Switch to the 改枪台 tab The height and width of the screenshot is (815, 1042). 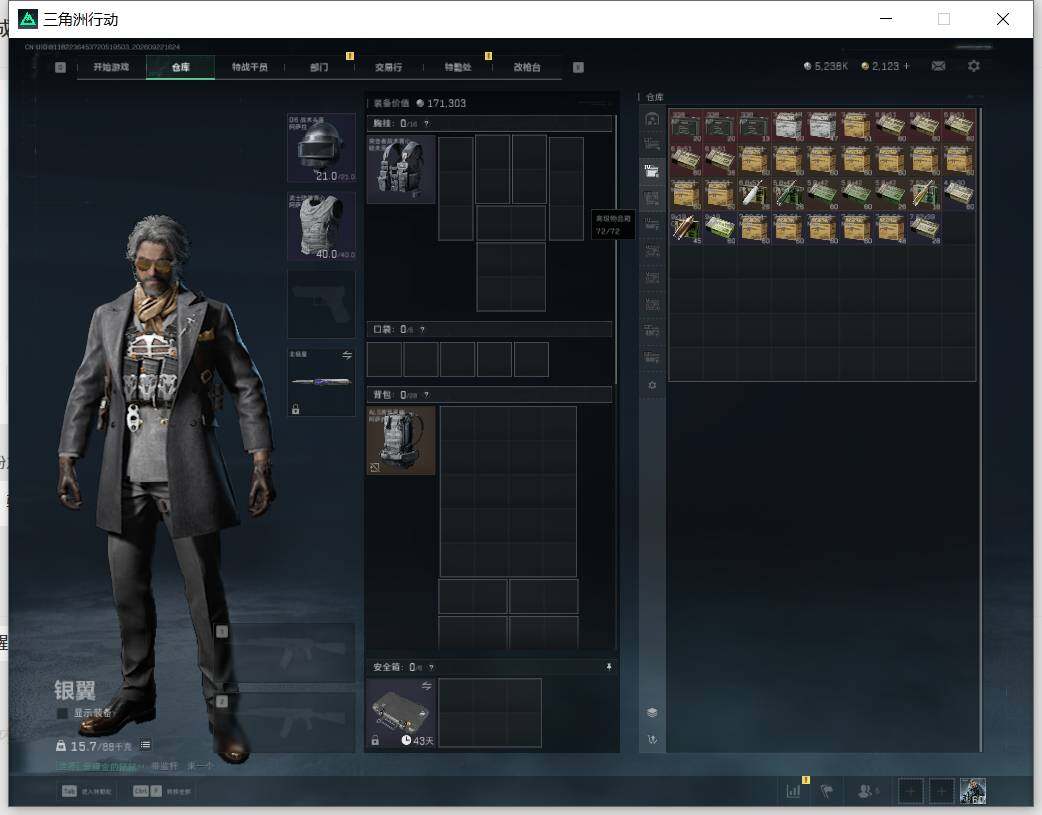click(x=527, y=67)
